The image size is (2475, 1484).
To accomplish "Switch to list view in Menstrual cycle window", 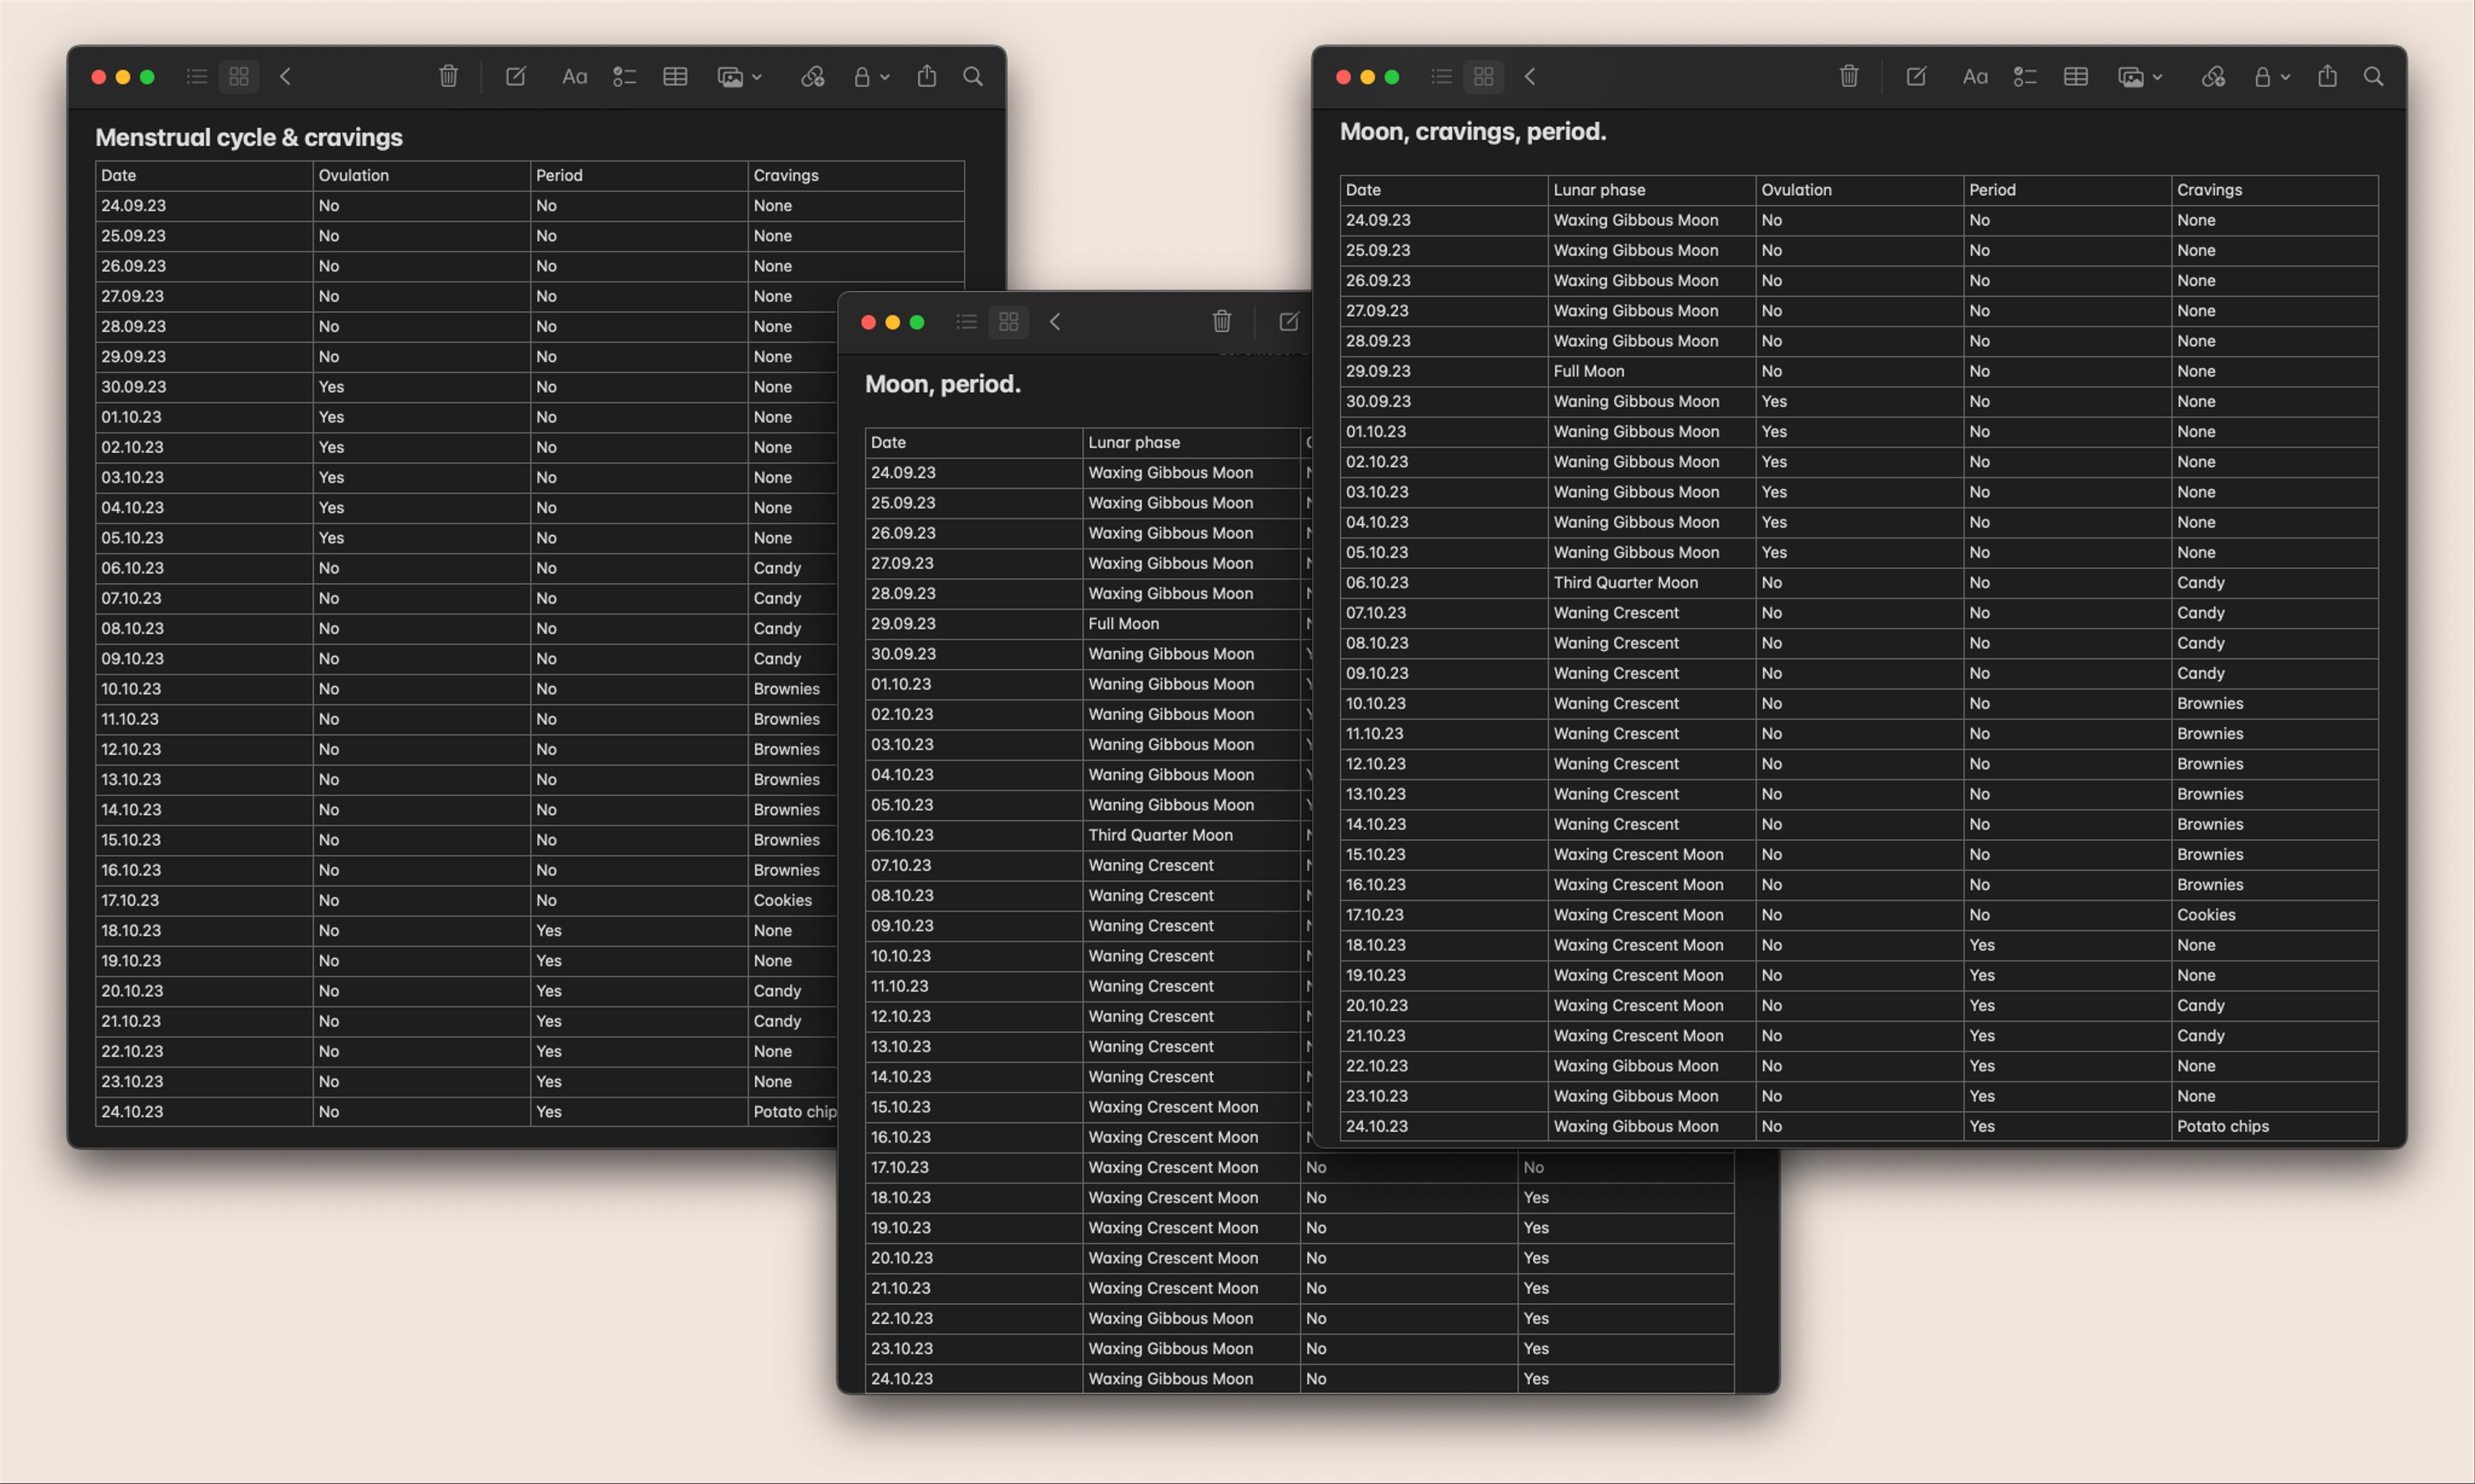I will click(x=197, y=77).
